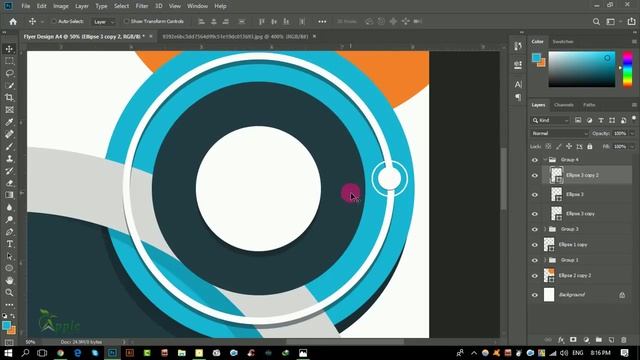This screenshot has width=640, height=360.
Task: Select the Eyedropper tool
Action: click(9, 122)
